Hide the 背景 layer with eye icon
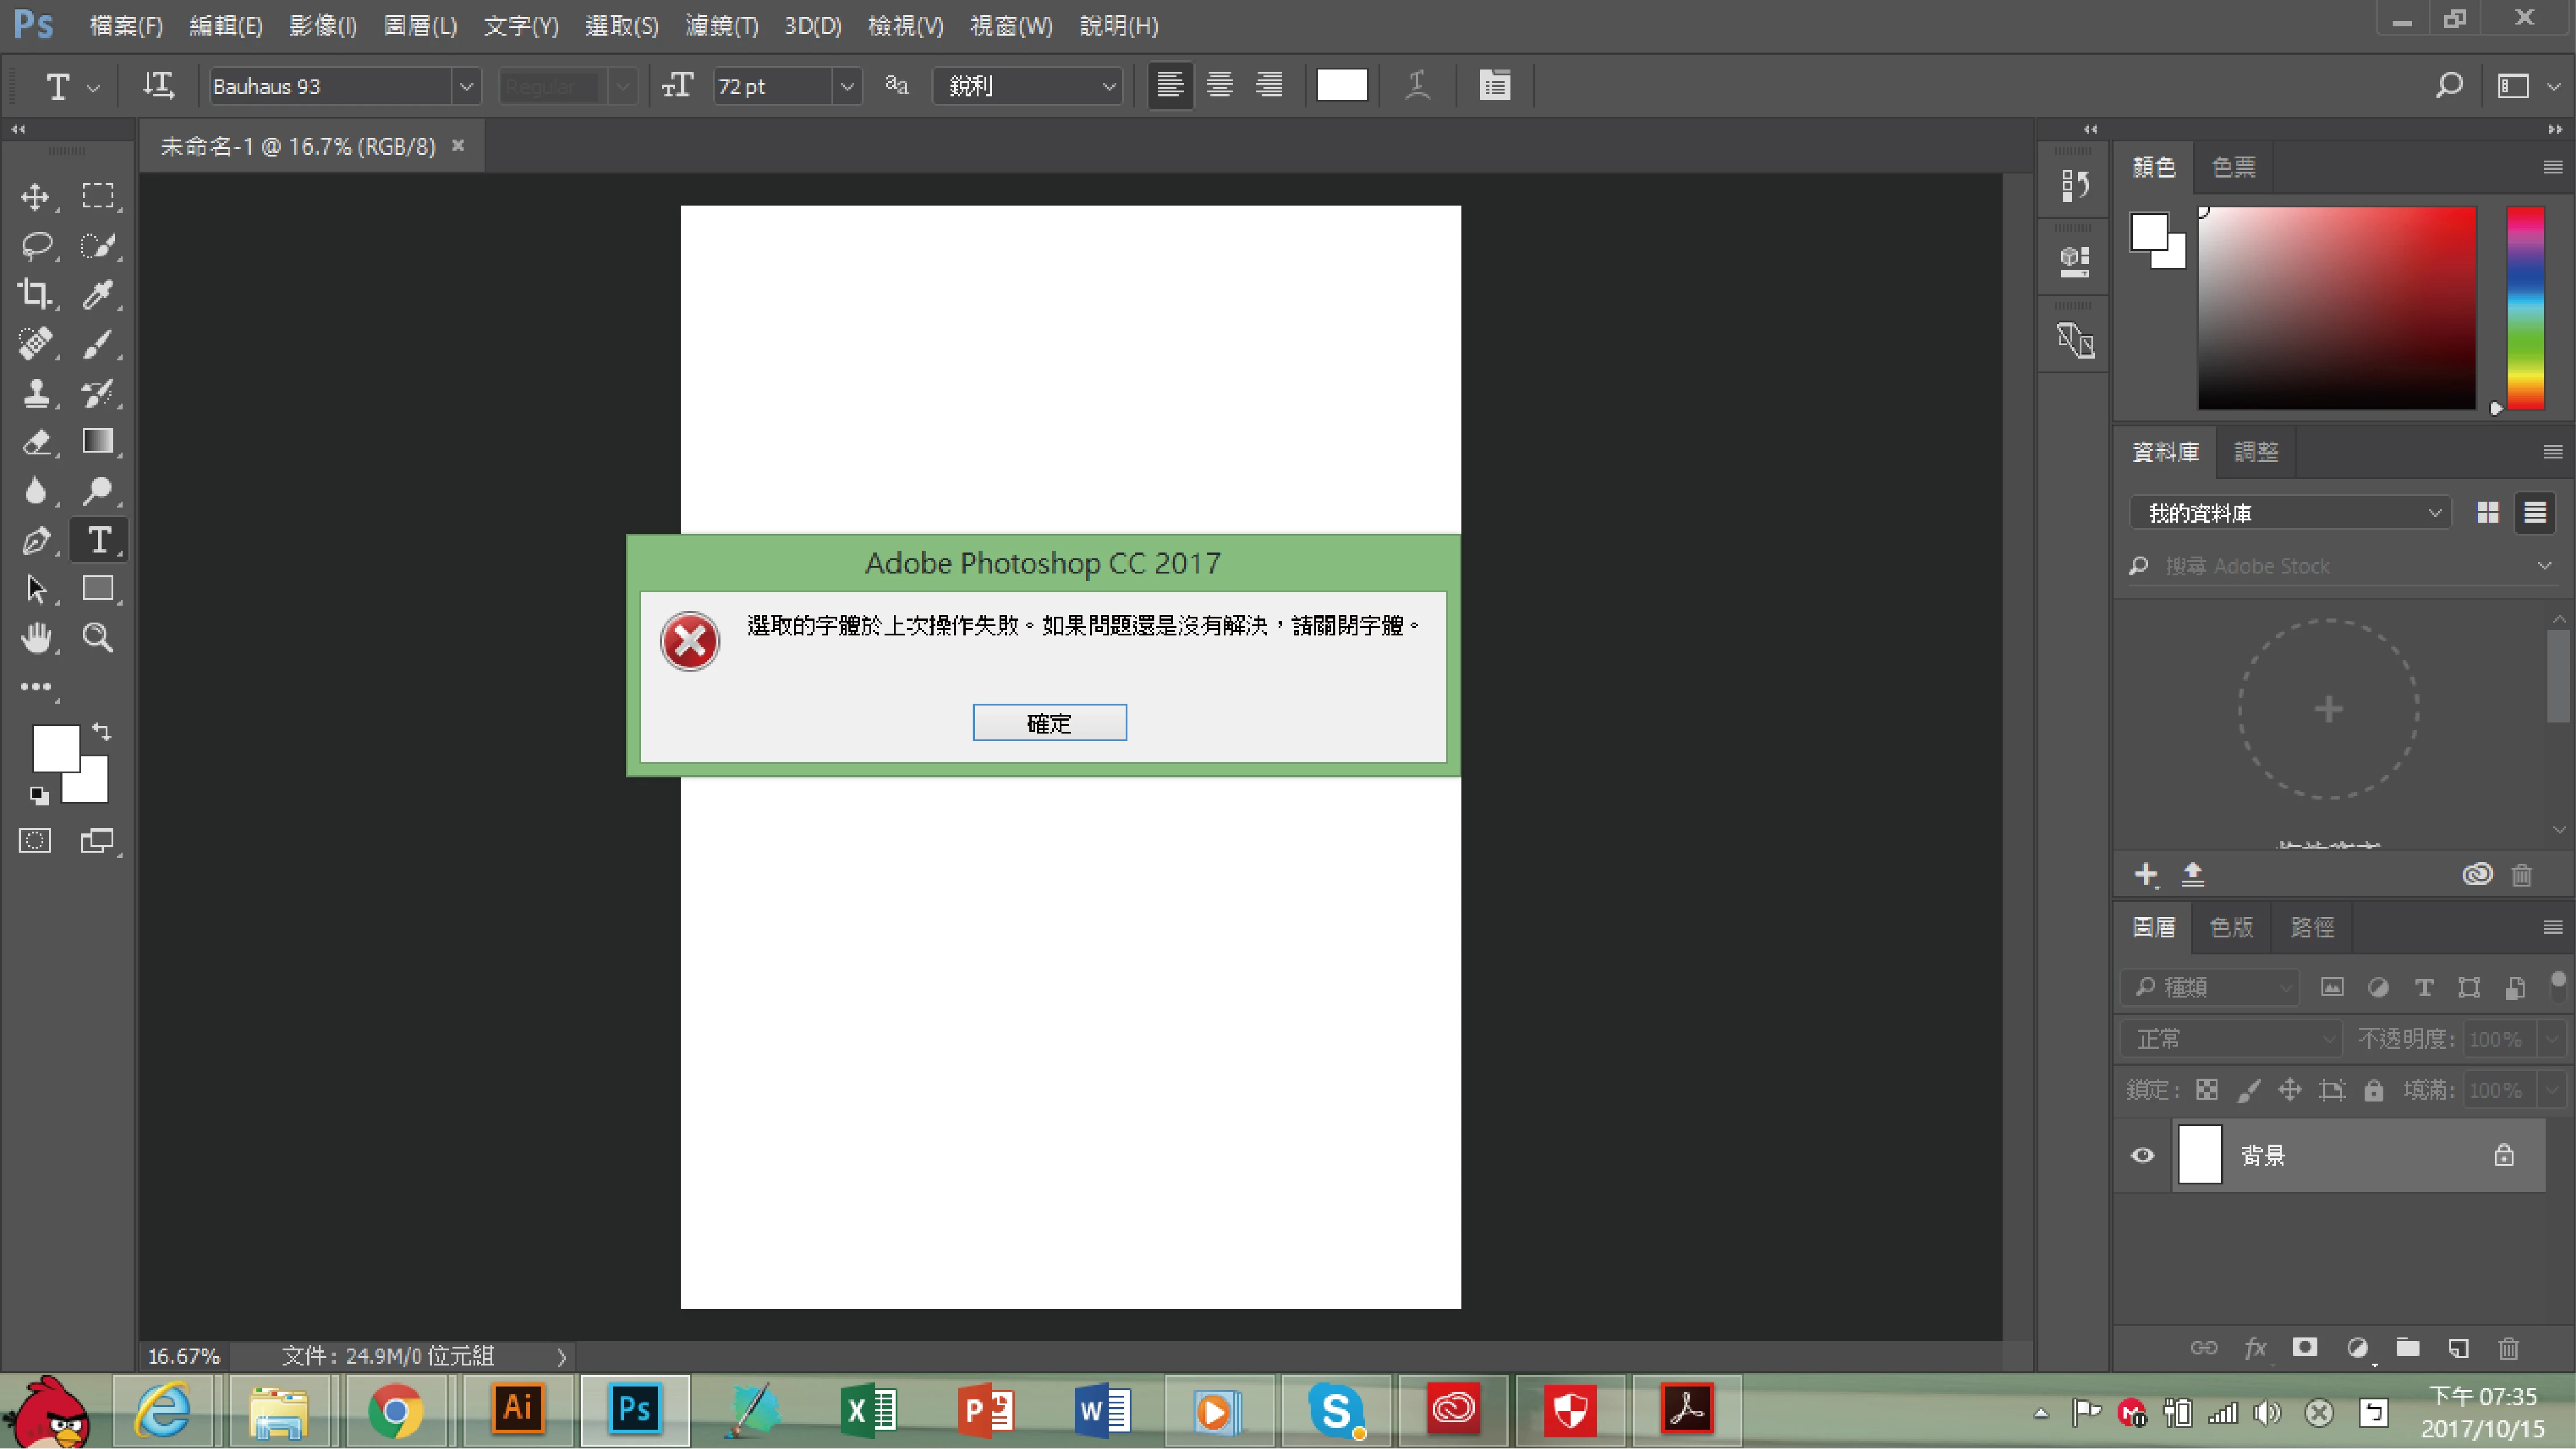 2142,1156
